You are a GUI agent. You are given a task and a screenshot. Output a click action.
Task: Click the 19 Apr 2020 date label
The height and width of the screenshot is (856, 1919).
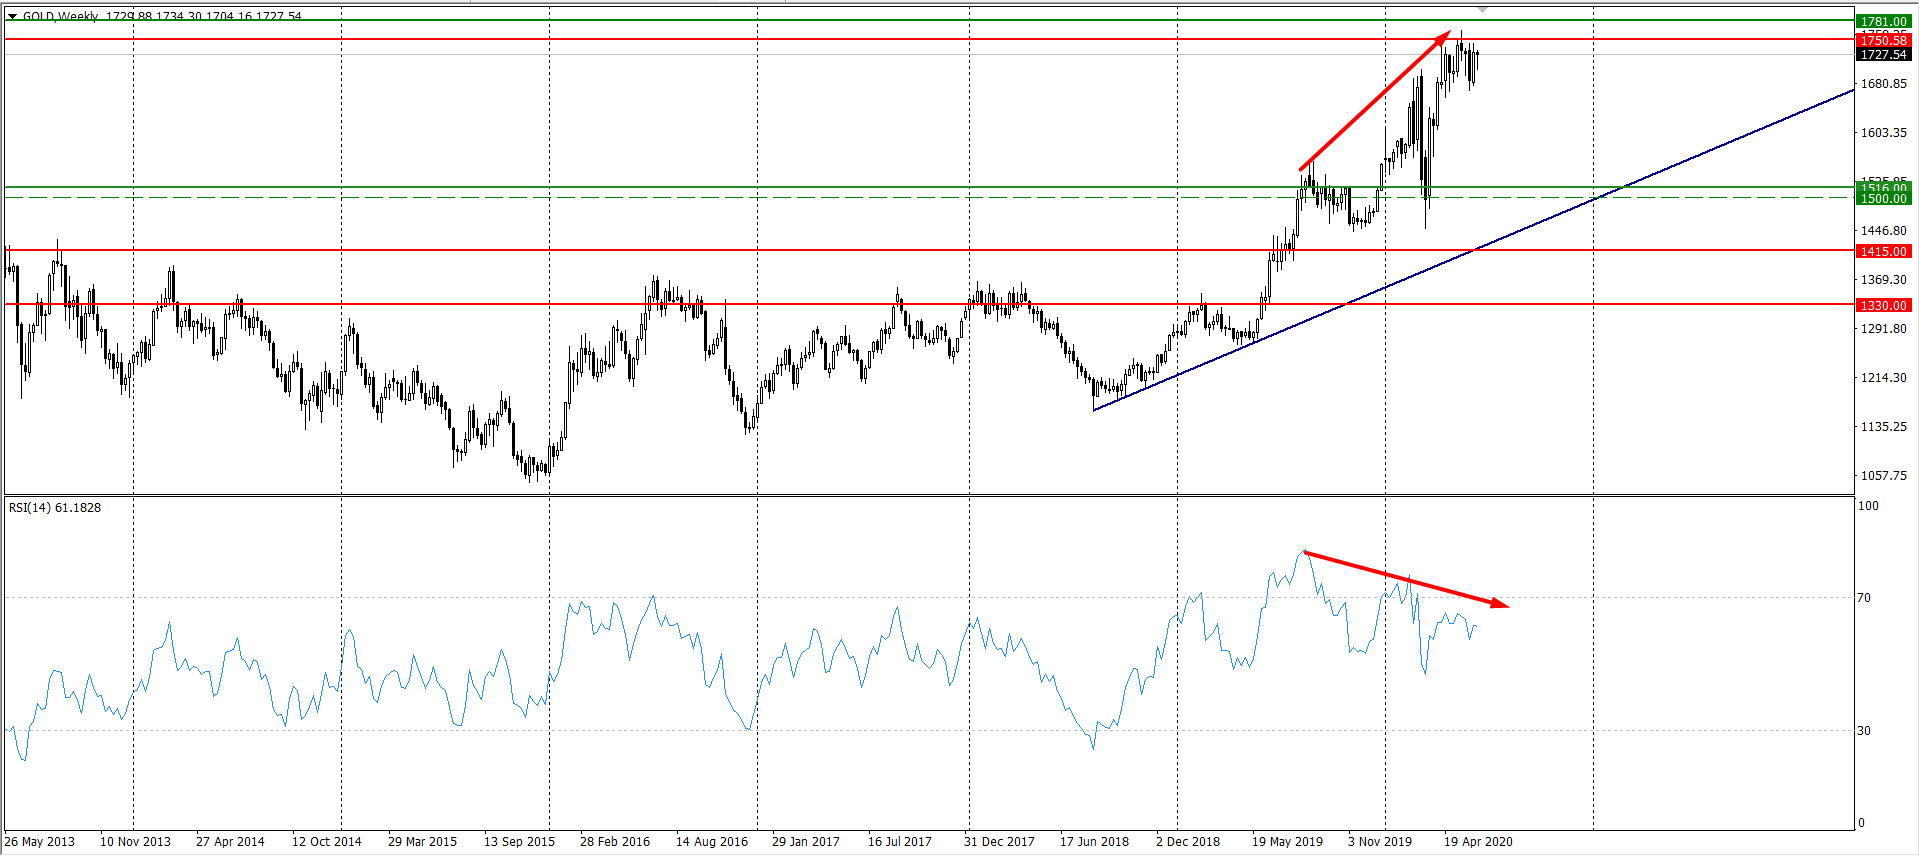1477,842
